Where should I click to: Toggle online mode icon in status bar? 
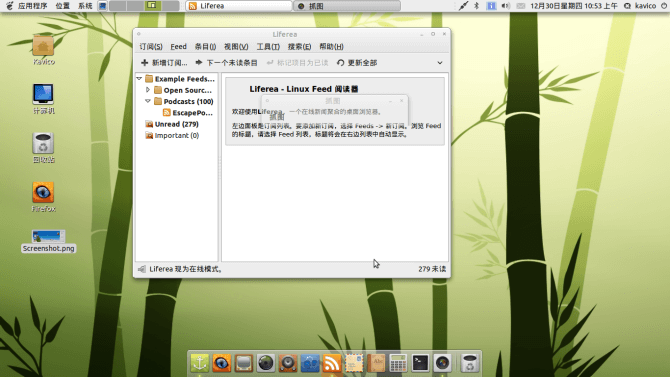tap(141, 269)
